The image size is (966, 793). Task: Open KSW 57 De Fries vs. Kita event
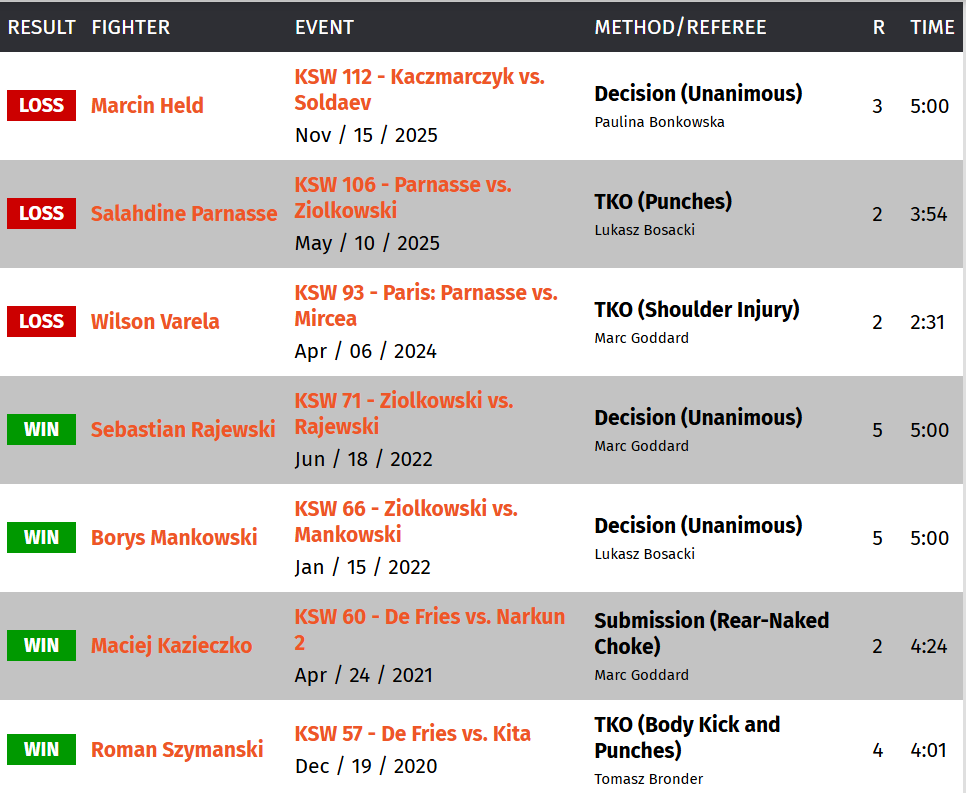[412, 734]
